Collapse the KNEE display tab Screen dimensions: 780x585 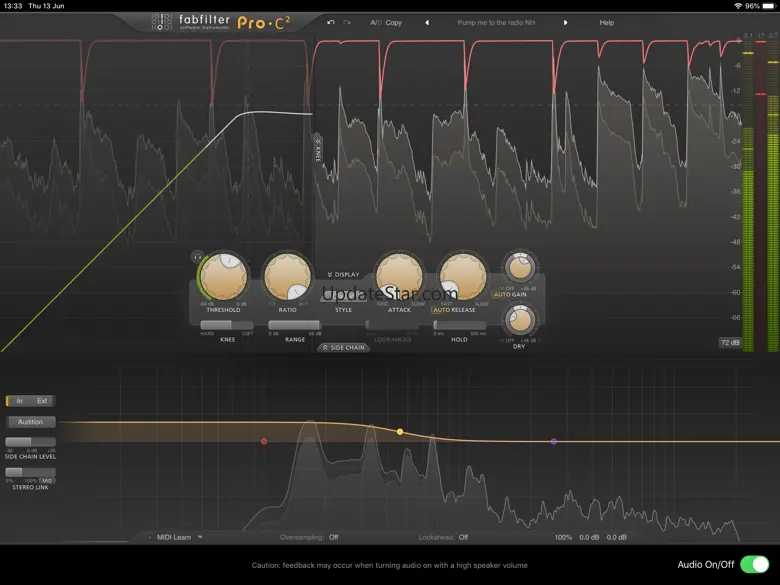[317, 150]
